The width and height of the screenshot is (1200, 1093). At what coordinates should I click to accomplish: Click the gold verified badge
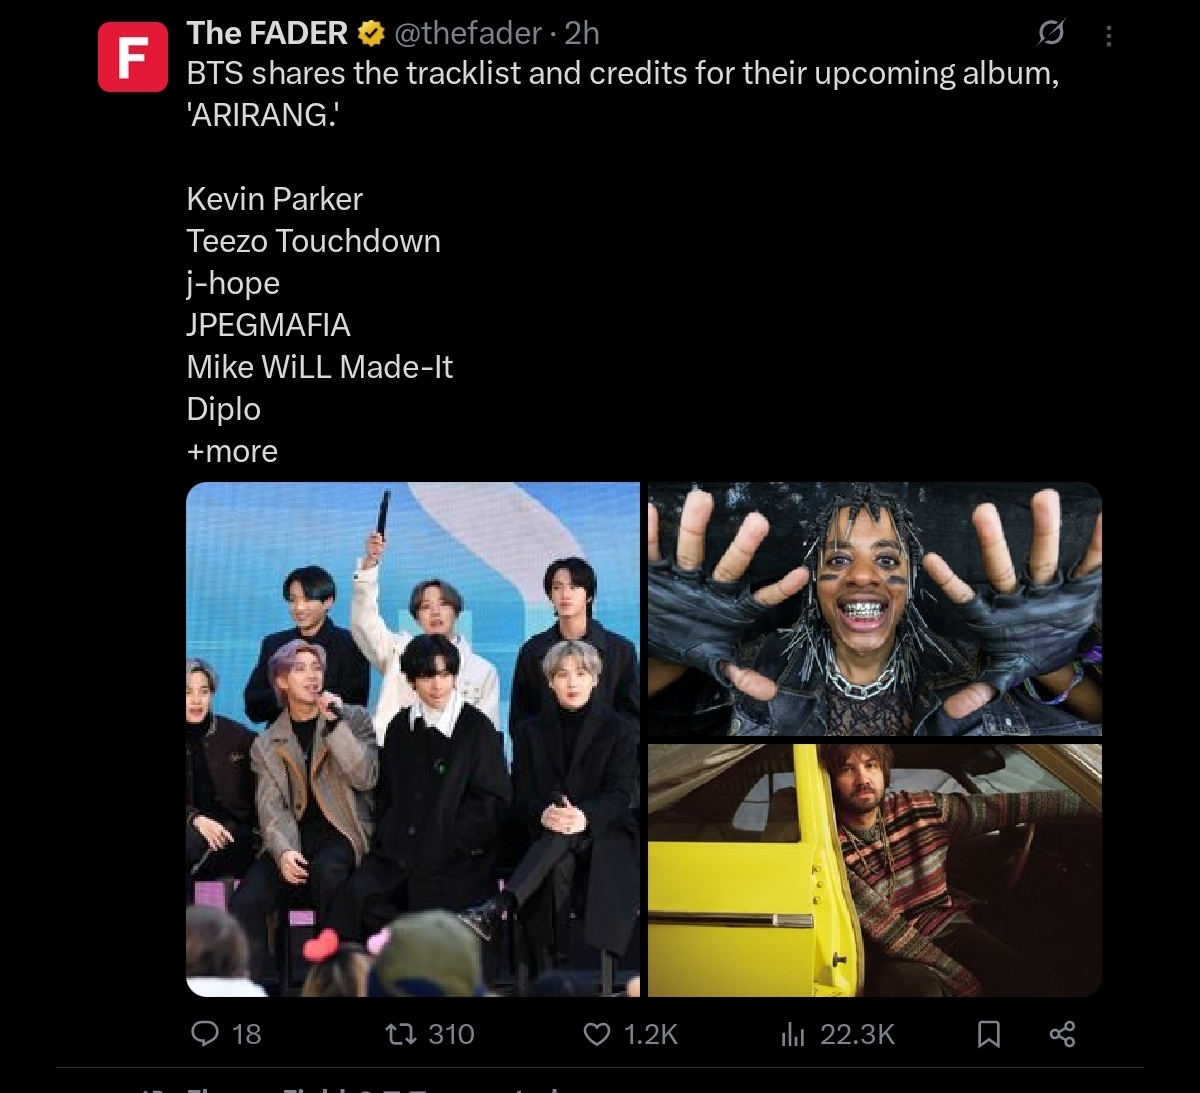(x=371, y=34)
